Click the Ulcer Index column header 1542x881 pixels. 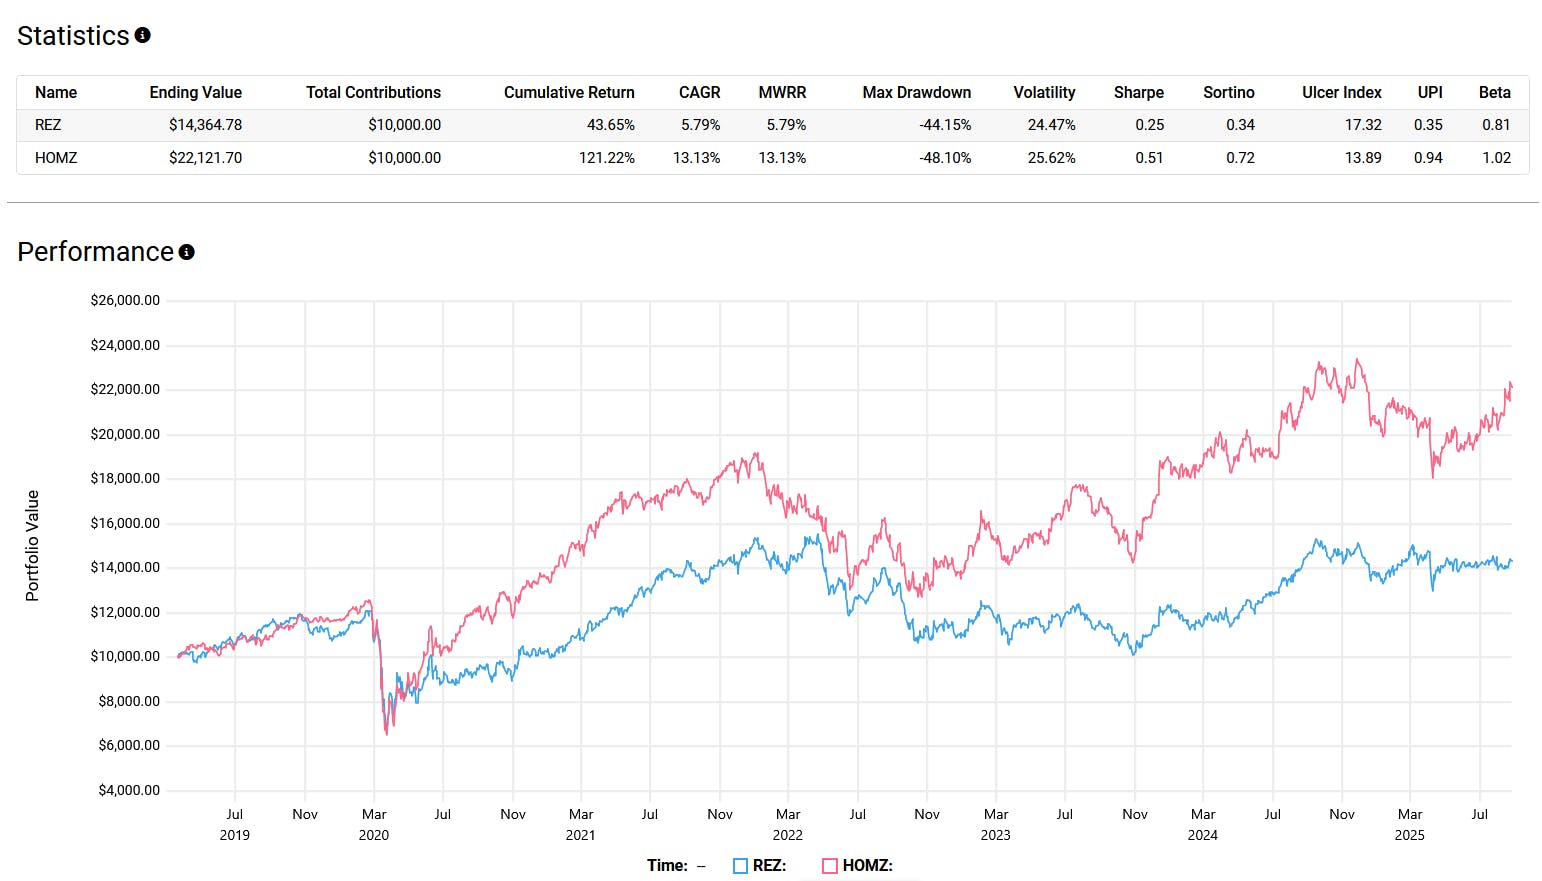[1341, 92]
